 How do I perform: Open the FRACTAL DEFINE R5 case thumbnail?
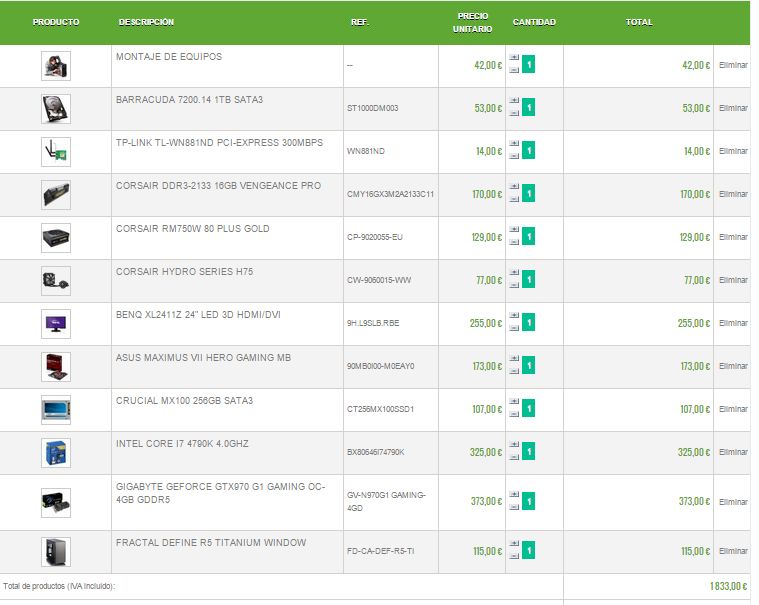[56, 552]
